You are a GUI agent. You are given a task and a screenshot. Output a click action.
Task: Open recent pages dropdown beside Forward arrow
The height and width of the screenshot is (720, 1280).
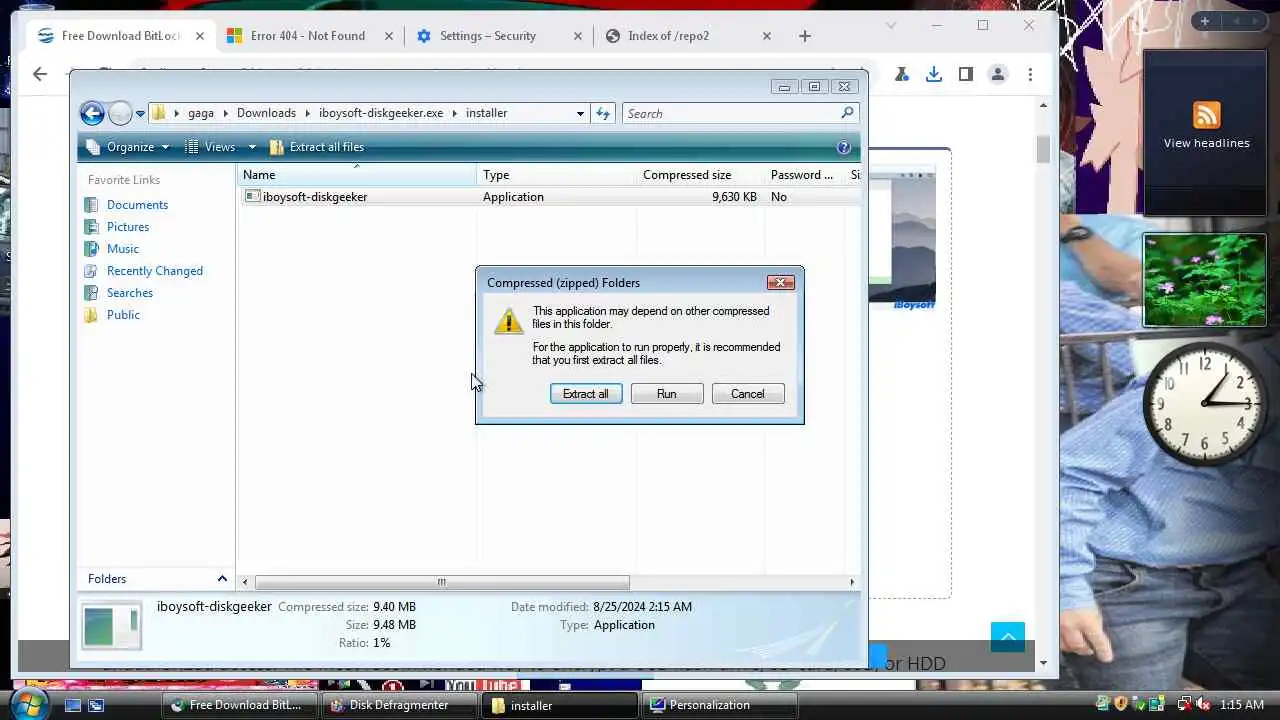(x=140, y=114)
